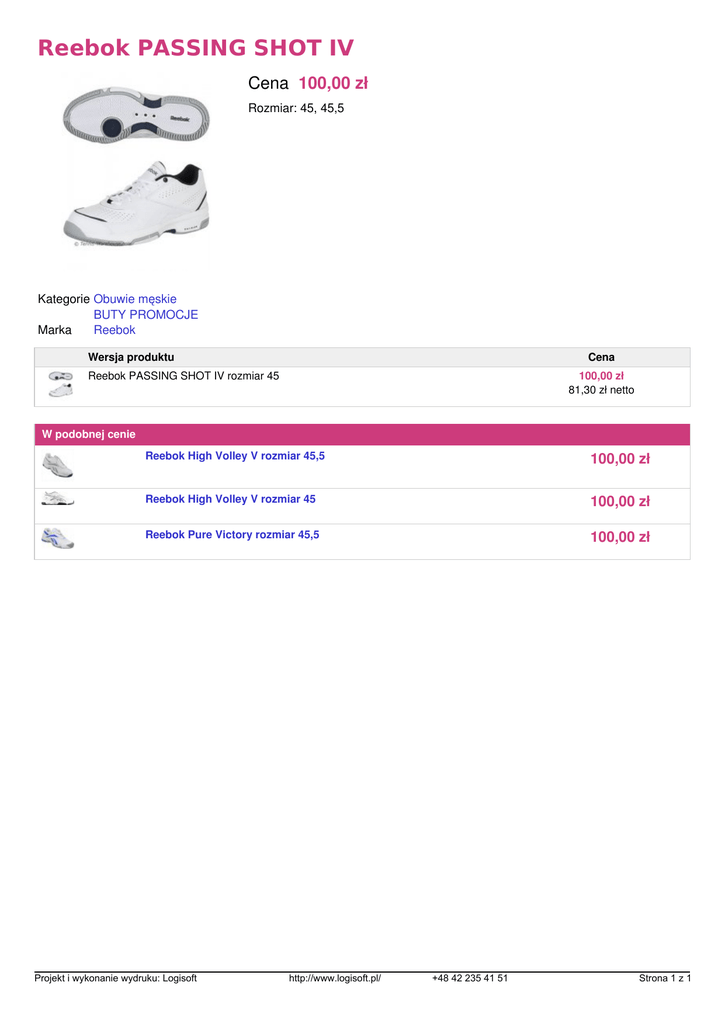This screenshot has width=725, height=1024.
Task: Click the W podobnej cenie header bar
Action: tap(362, 434)
